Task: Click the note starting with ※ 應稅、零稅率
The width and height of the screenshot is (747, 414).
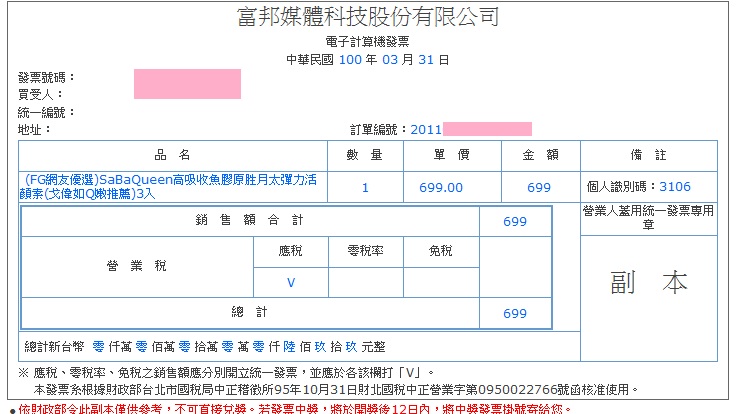Action: click(x=226, y=373)
